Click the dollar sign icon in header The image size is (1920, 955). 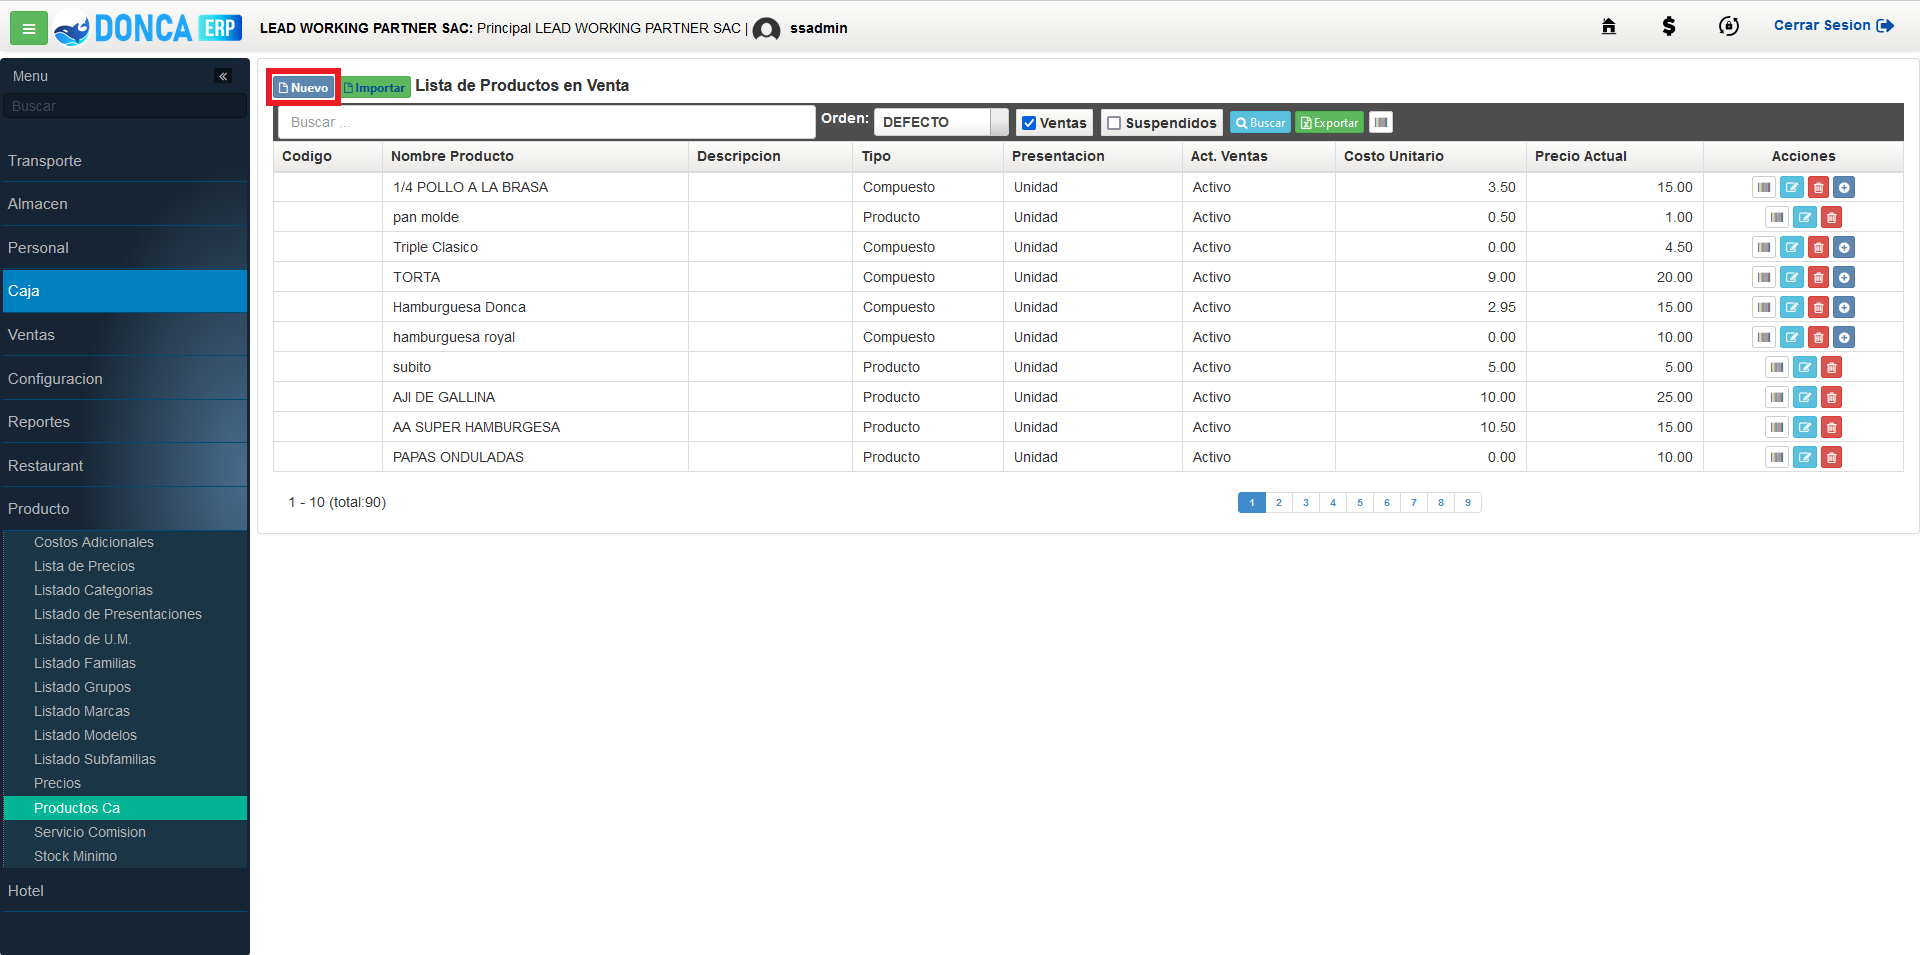point(1668,26)
